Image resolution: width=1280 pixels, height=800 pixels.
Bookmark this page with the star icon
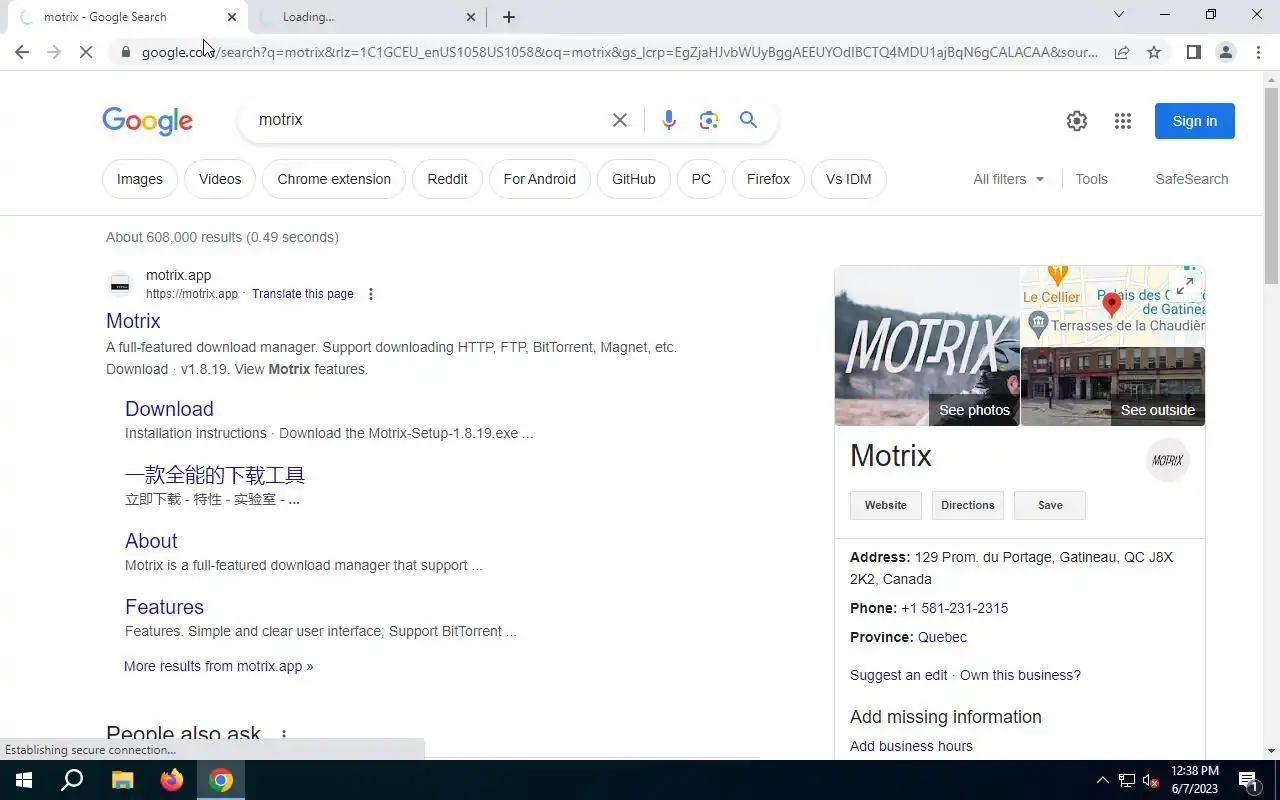pyautogui.click(x=1154, y=52)
